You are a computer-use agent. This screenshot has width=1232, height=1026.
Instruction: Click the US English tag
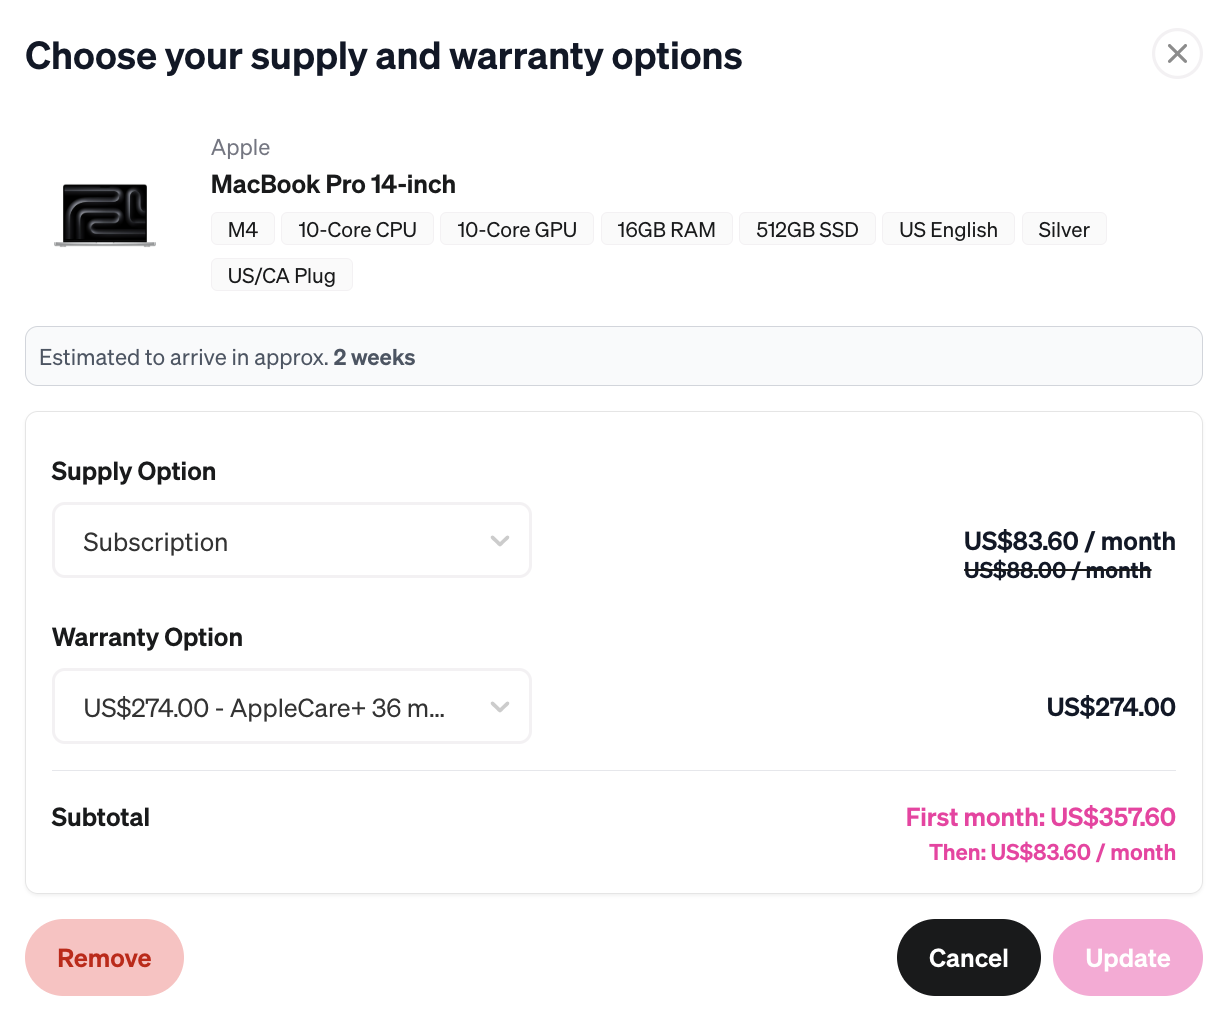pyautogui.click(x=948, y=229)
